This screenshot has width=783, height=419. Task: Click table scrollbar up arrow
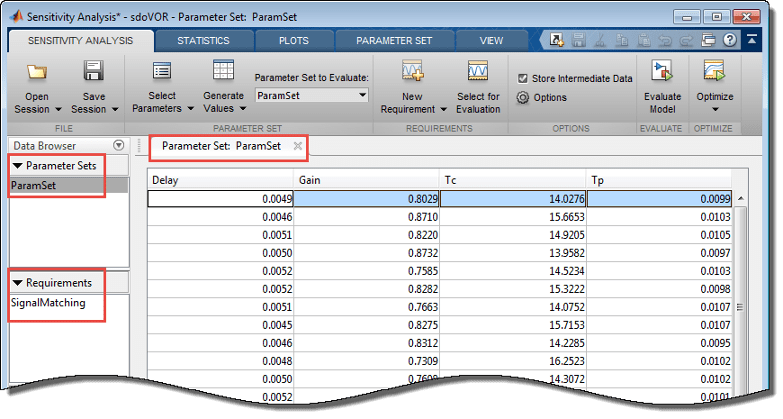pyautogui.click(x=741, y=198)
